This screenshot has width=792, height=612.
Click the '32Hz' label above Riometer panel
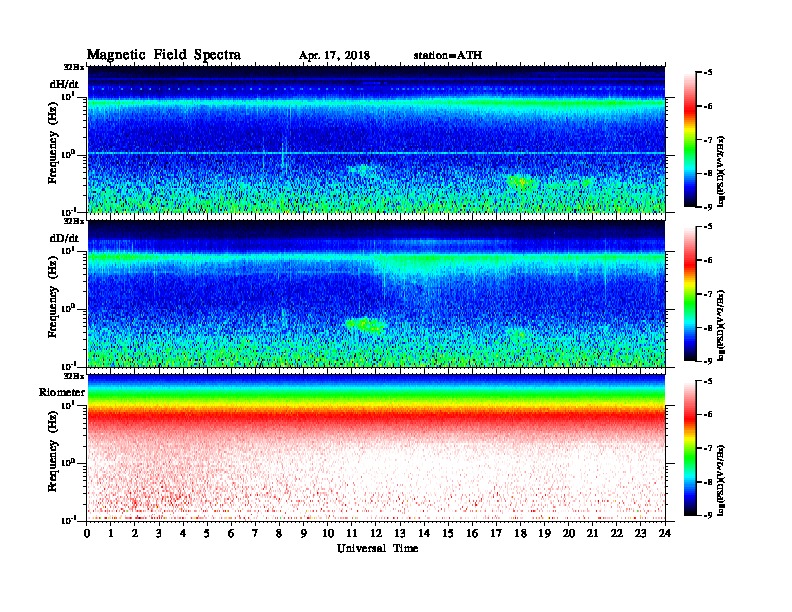[x=74, y=376]
